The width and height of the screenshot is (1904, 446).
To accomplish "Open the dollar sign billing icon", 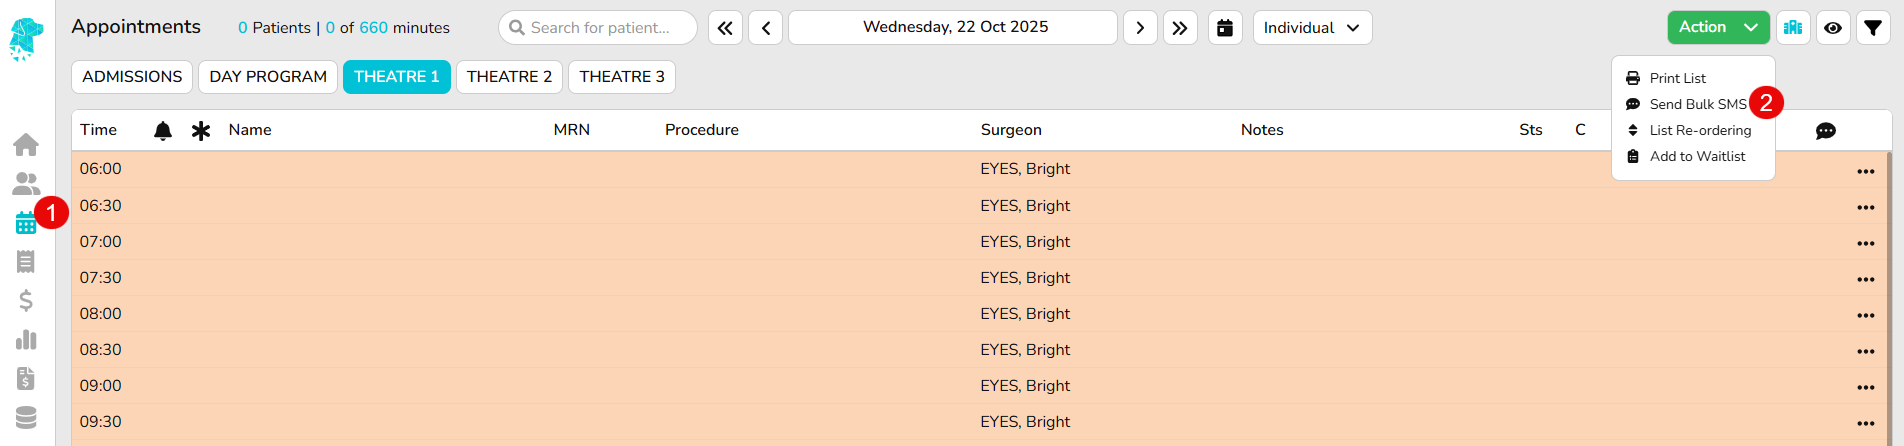I will 26,301.
